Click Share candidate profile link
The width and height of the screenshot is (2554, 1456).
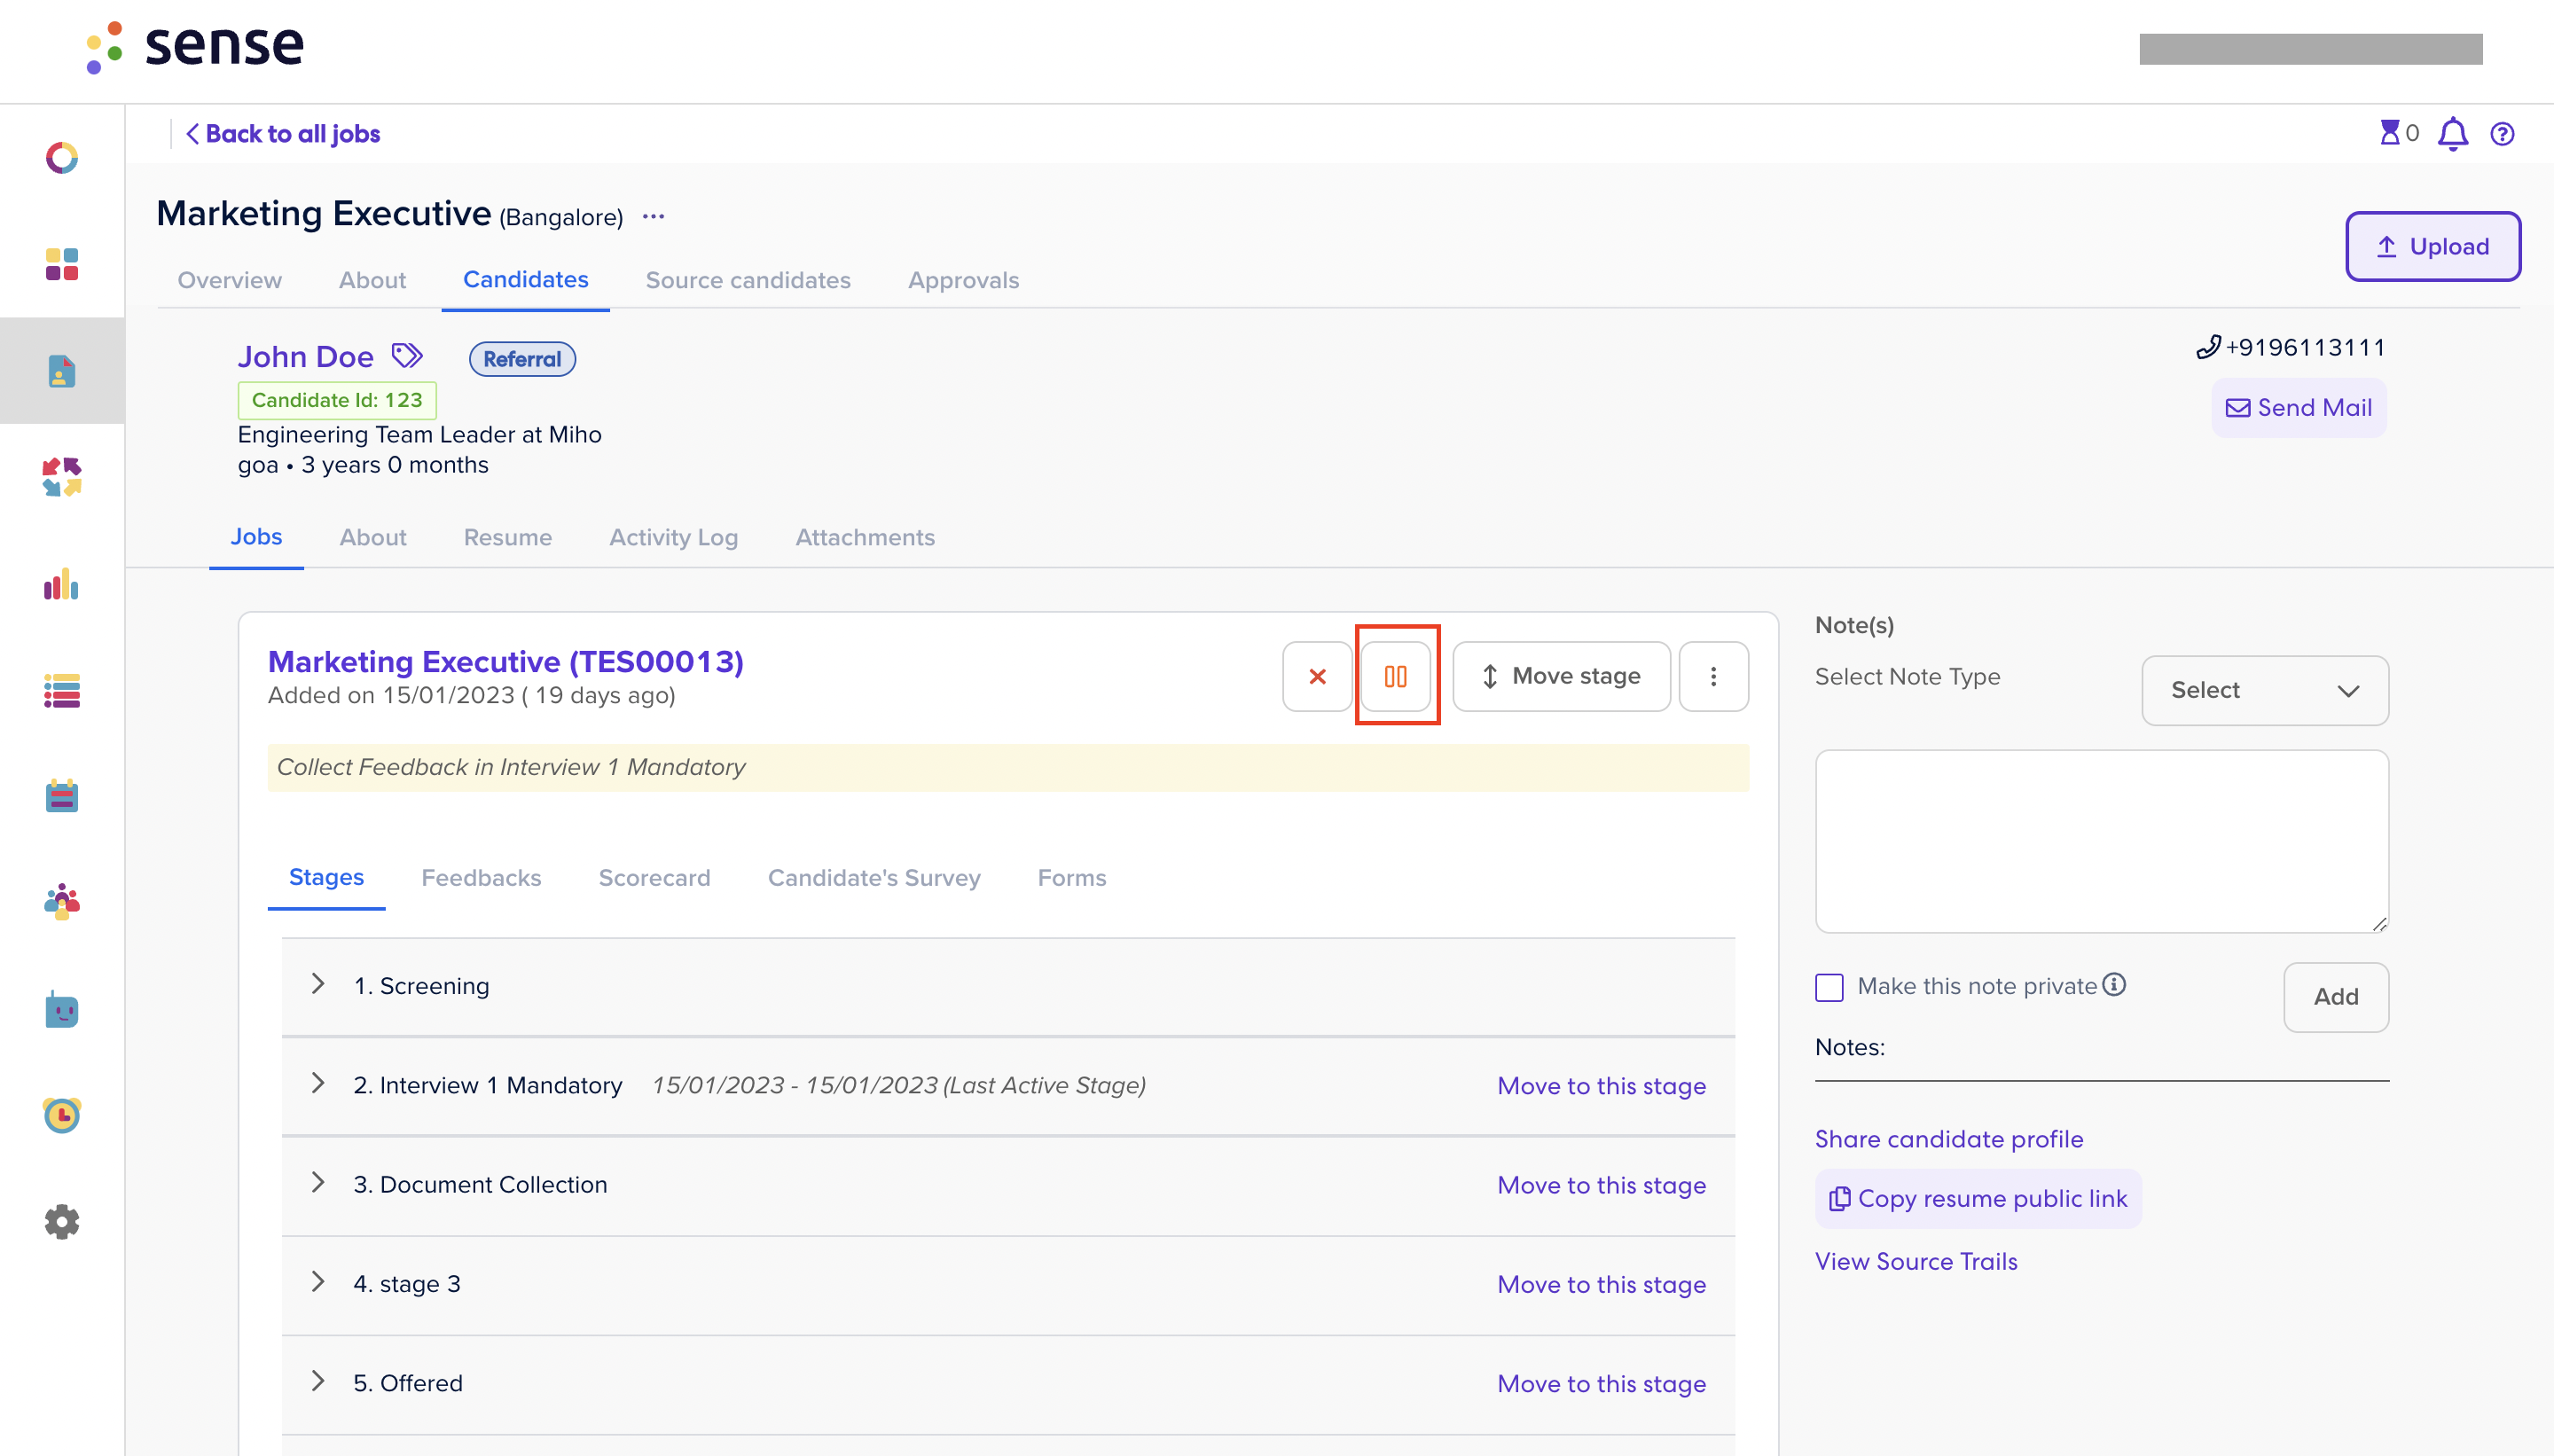tap(1949, 1139)
